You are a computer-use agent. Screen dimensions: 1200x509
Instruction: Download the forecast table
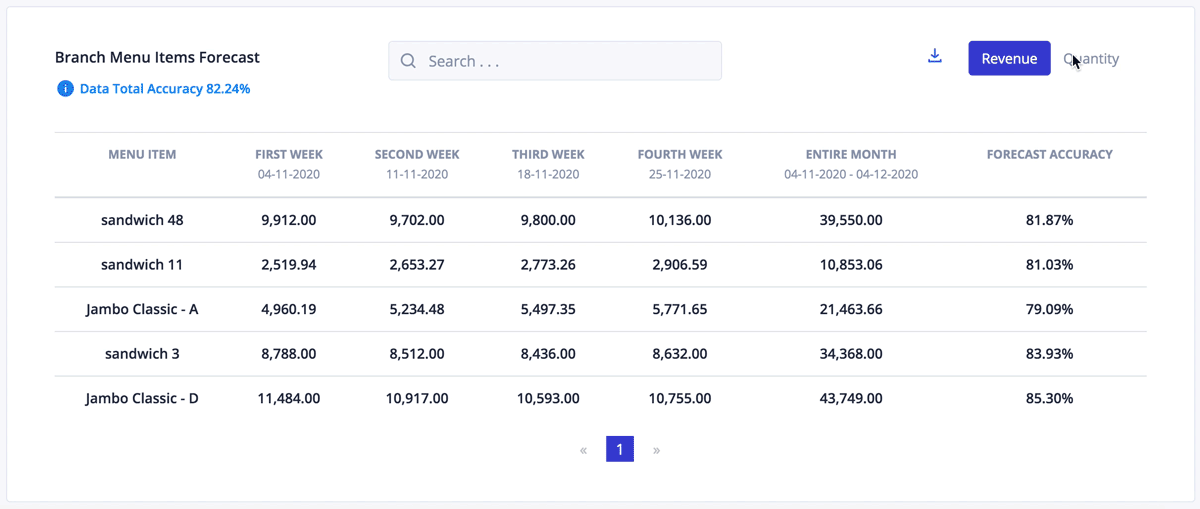point(935,56)
